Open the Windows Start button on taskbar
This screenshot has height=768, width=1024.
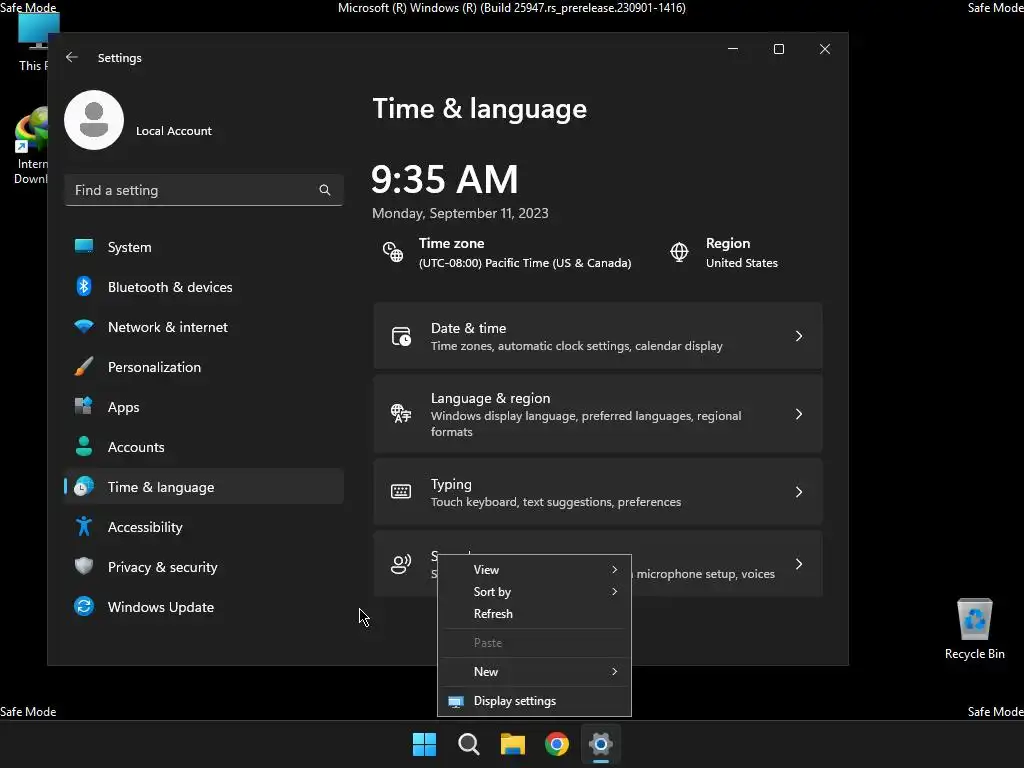point(424,744)
